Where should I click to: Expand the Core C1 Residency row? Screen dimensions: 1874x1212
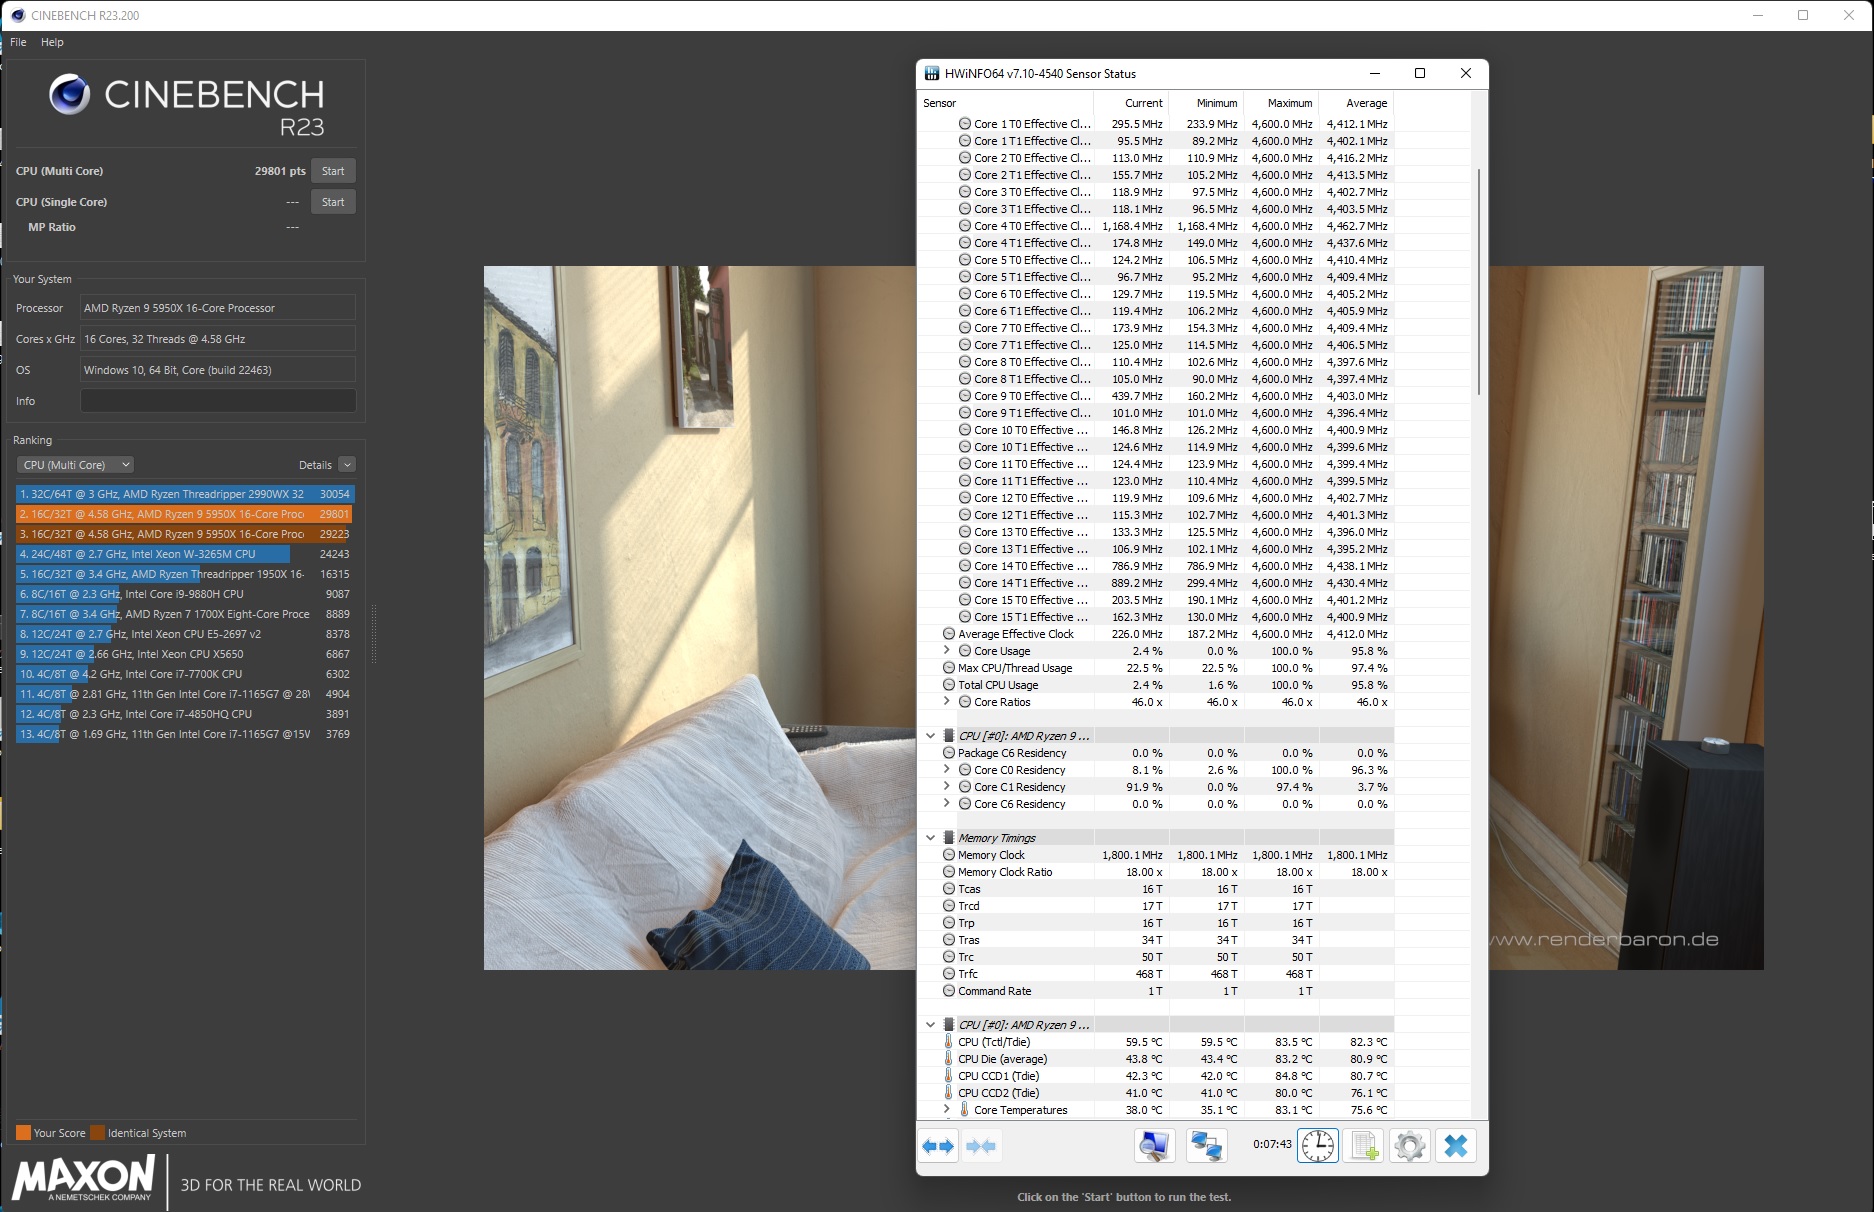point(946,787)
